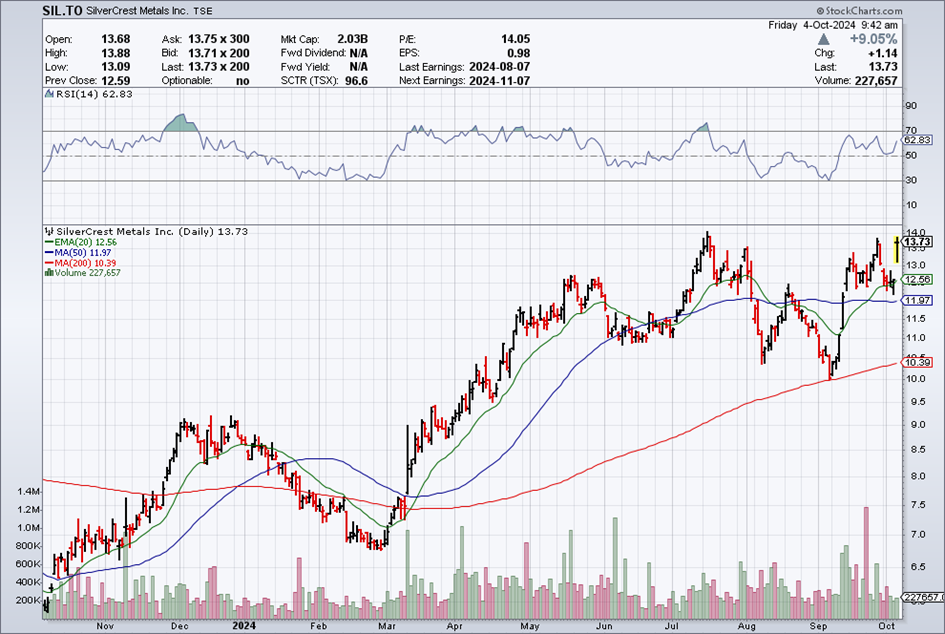Click the Volume 227,657 value in the header
This screenshot has width=945, height=634.
click(876, 80)
